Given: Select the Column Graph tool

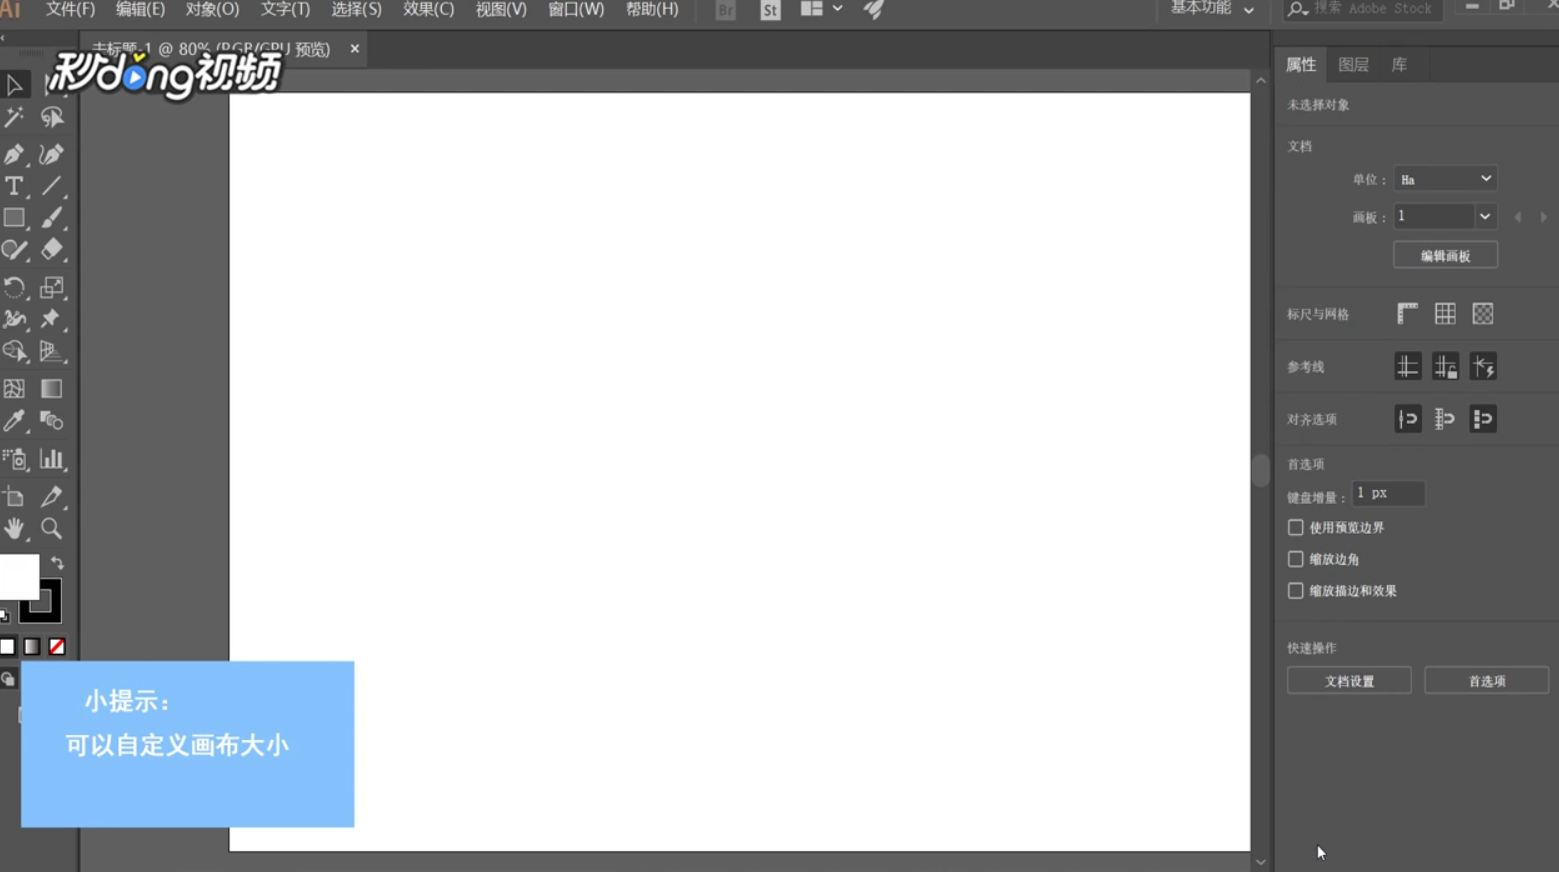Looking at the screenshot, I should point(52,459).
